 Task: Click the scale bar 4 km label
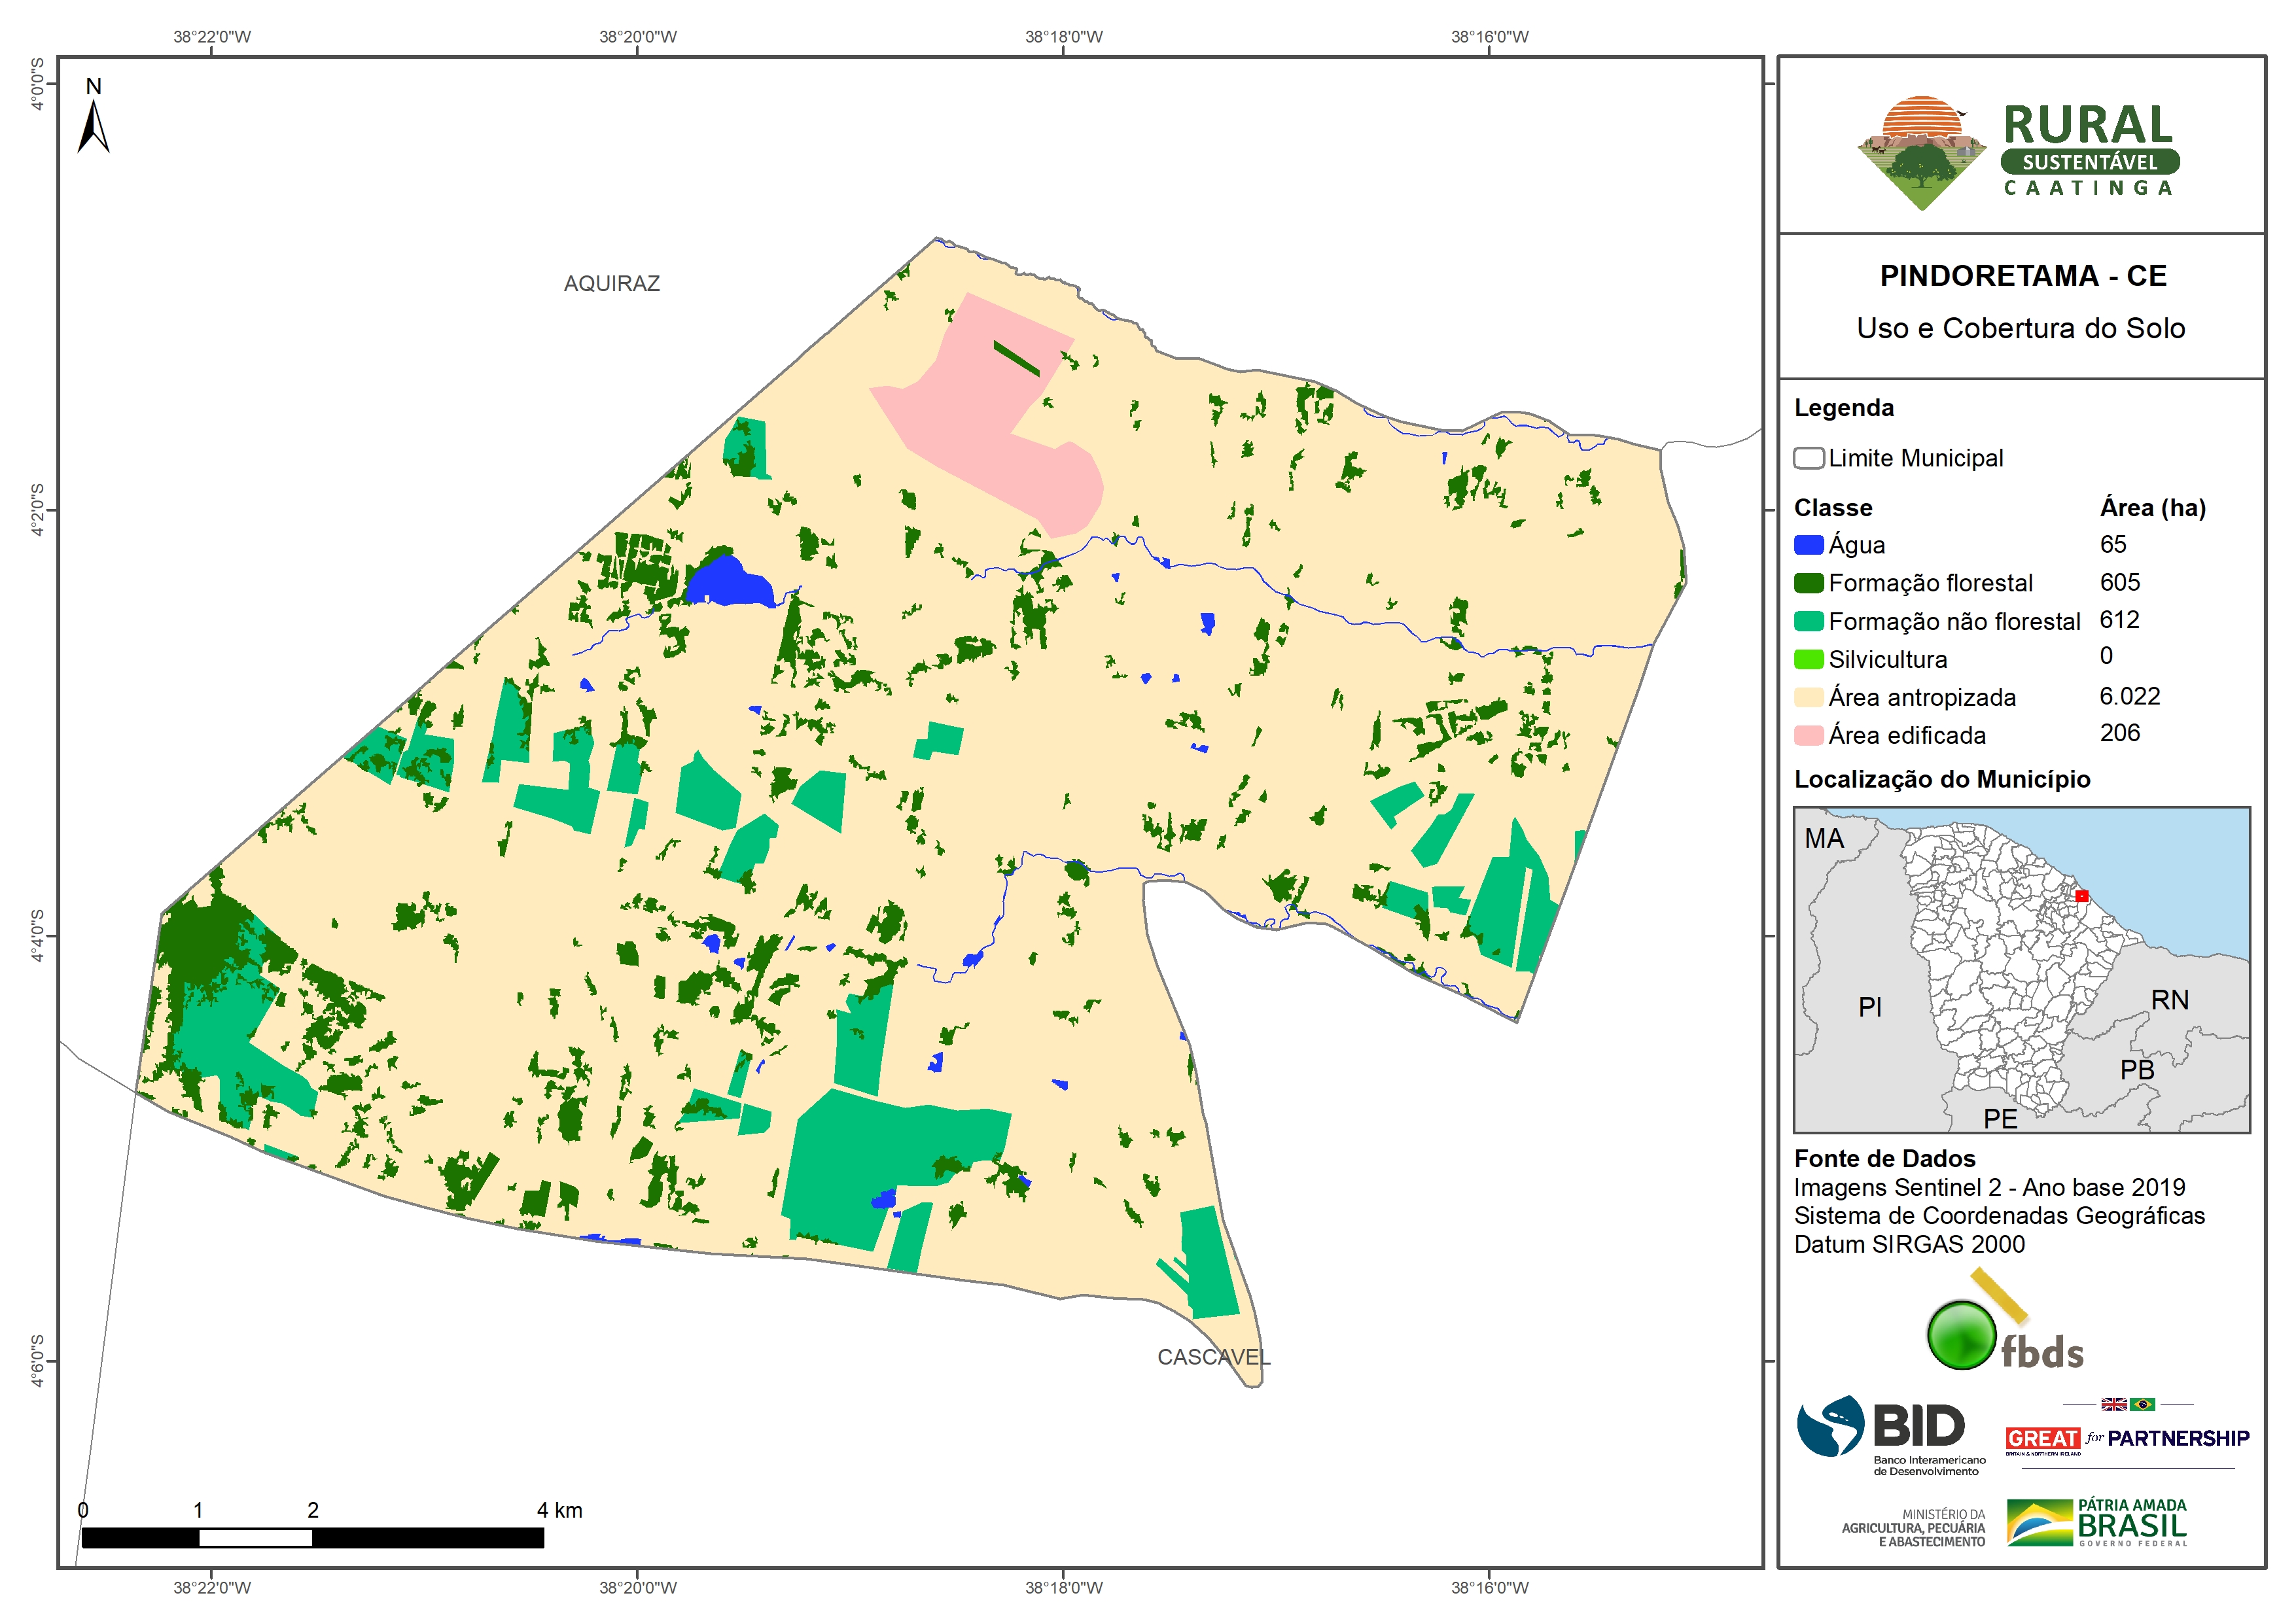559,1510
